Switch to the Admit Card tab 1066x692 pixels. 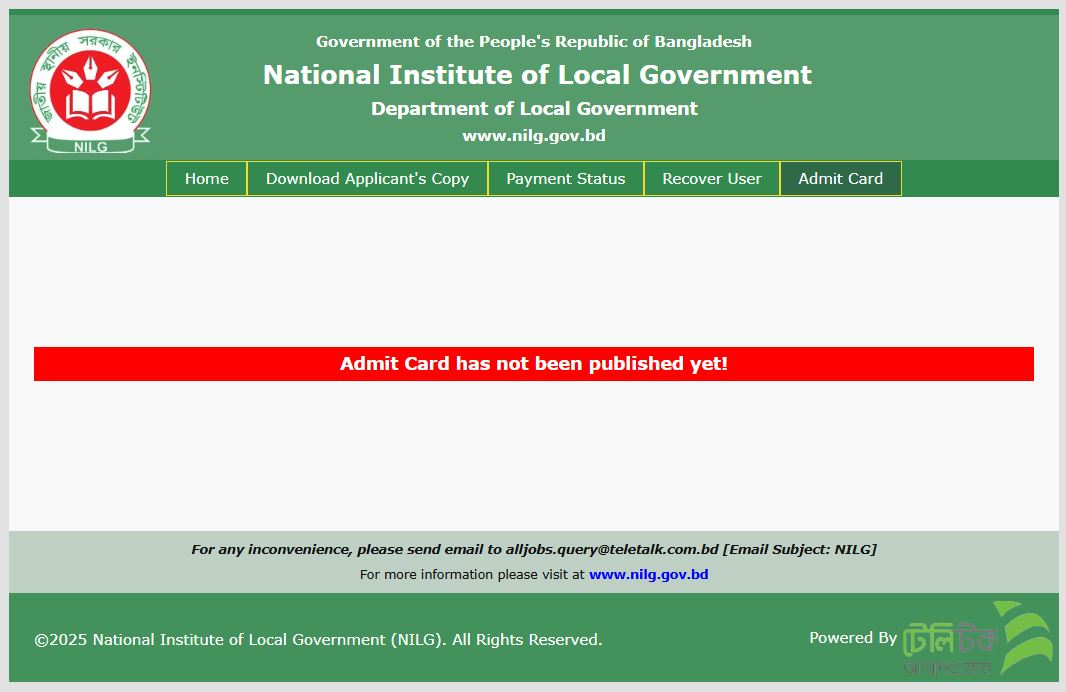pyautogui.click(x=840, y=178)
